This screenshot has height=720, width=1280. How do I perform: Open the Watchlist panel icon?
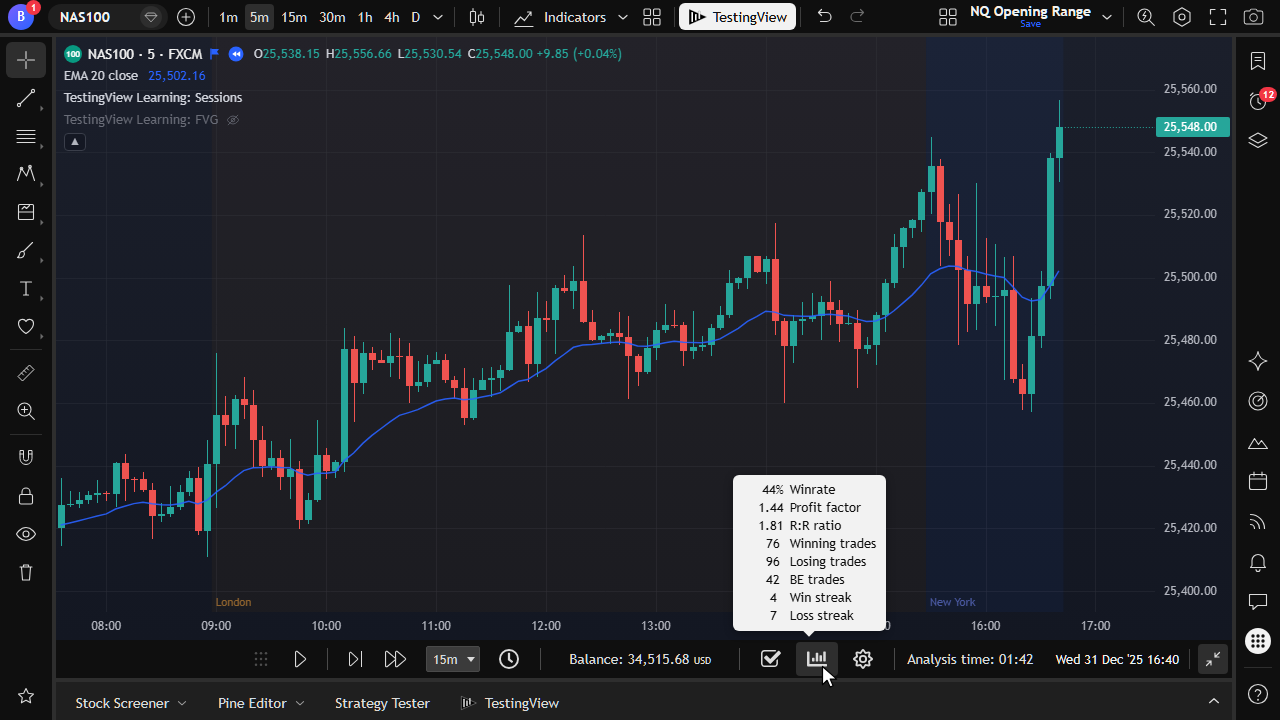pos(1258,61)
